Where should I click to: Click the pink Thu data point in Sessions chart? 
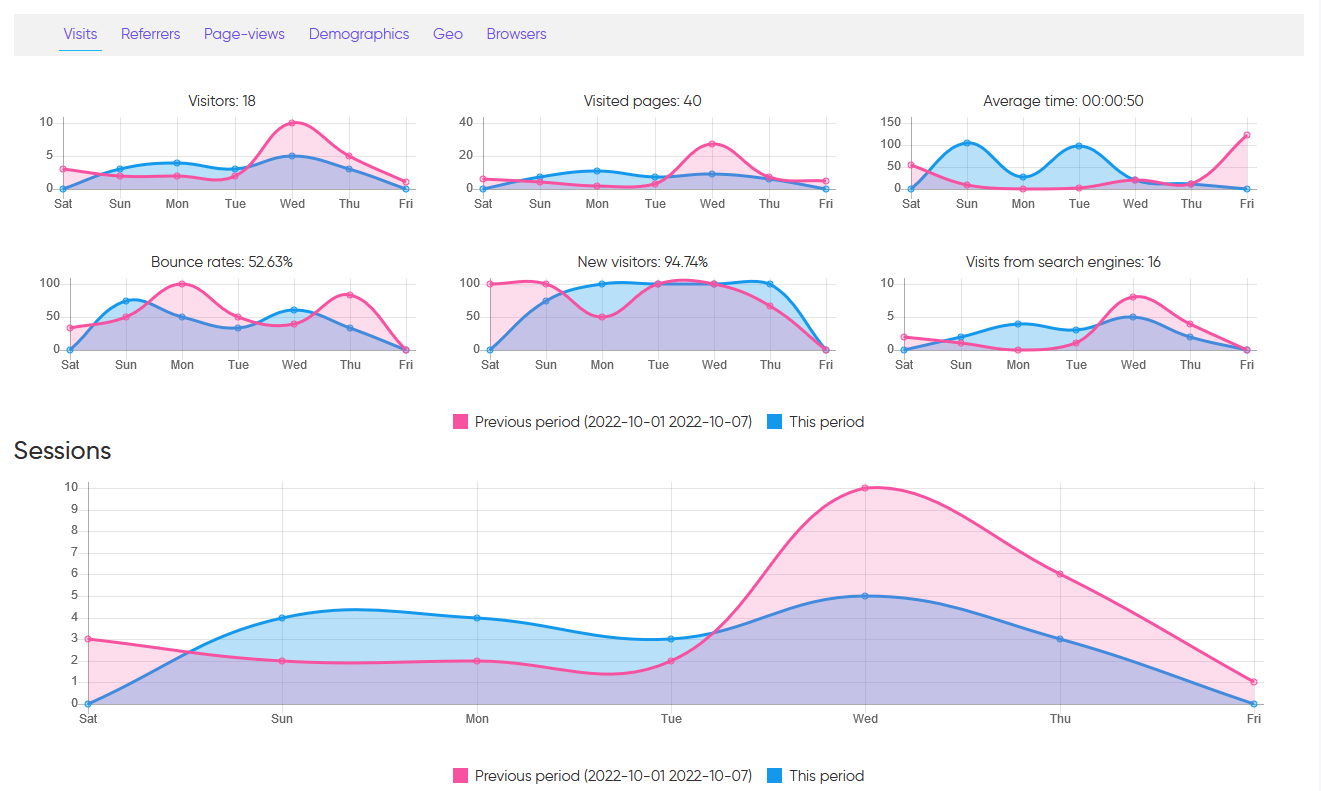coord(1059,574)
